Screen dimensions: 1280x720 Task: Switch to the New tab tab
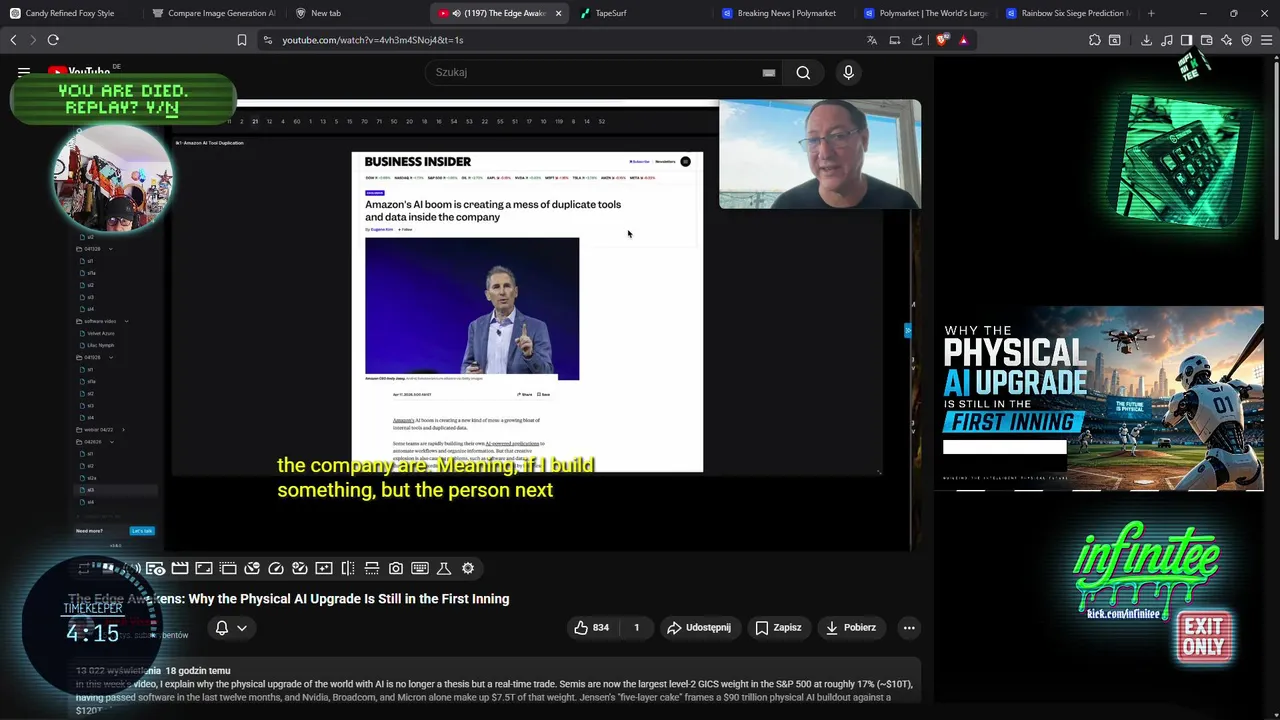click(x=357, y=13)
